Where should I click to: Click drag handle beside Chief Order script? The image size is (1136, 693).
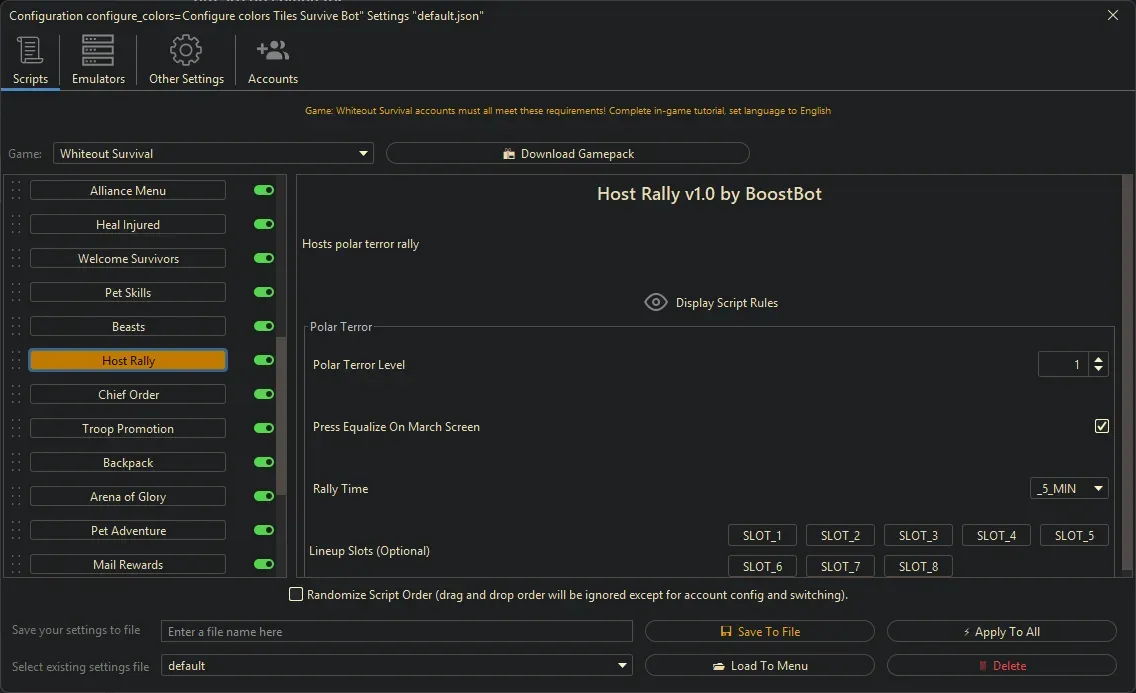(16, 395)
